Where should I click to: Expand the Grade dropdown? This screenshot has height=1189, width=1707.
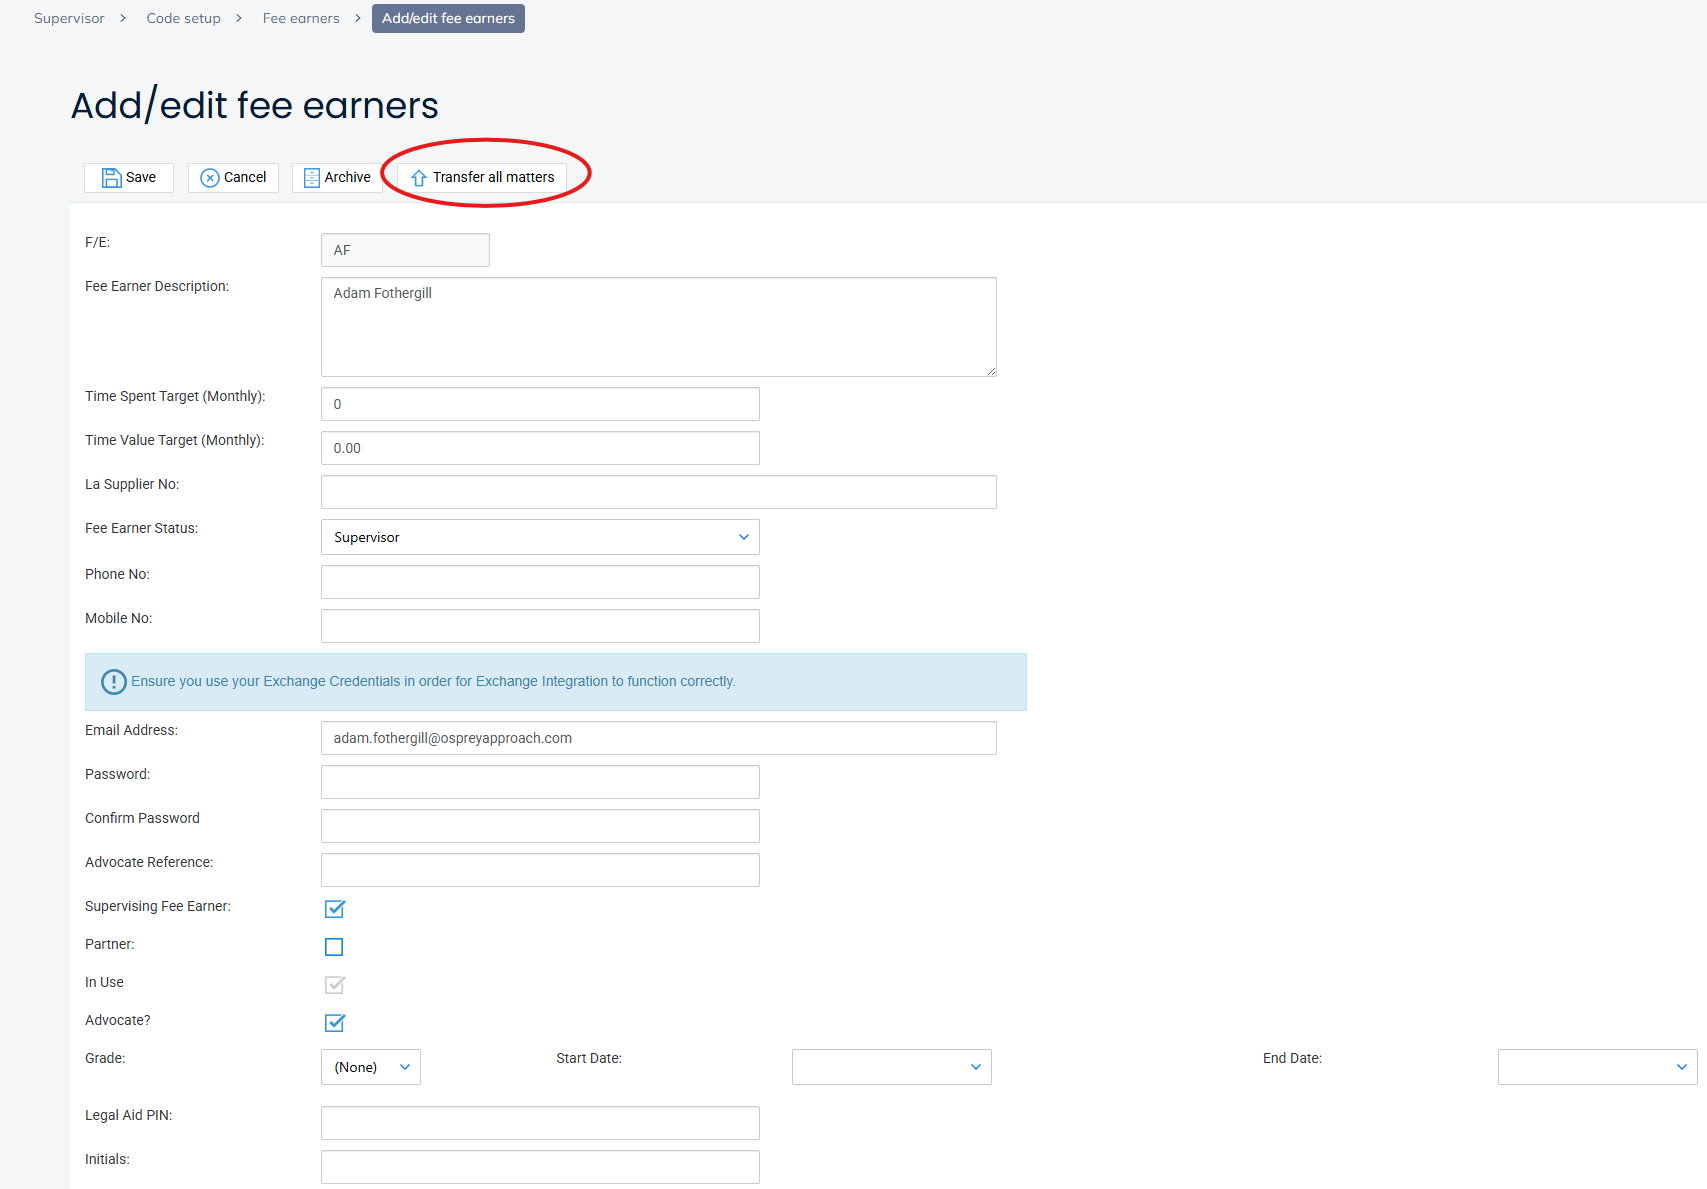pos(371,1067)
